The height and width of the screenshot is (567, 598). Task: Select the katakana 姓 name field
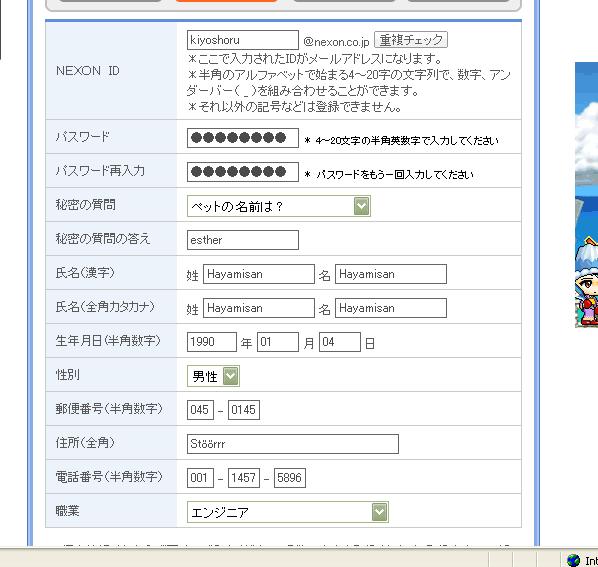coord(259,308)
